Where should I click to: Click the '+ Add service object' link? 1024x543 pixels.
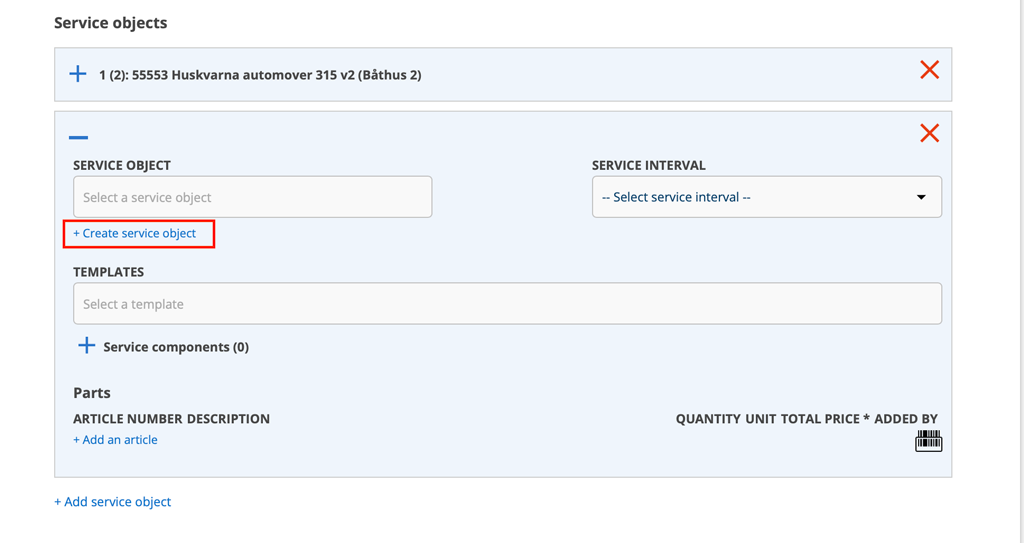(x=113, y=502)
